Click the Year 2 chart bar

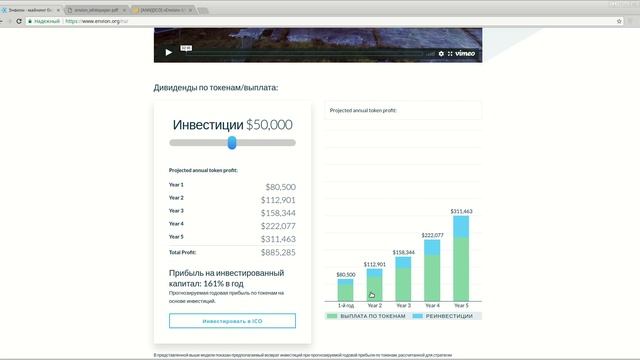[374, 285]
